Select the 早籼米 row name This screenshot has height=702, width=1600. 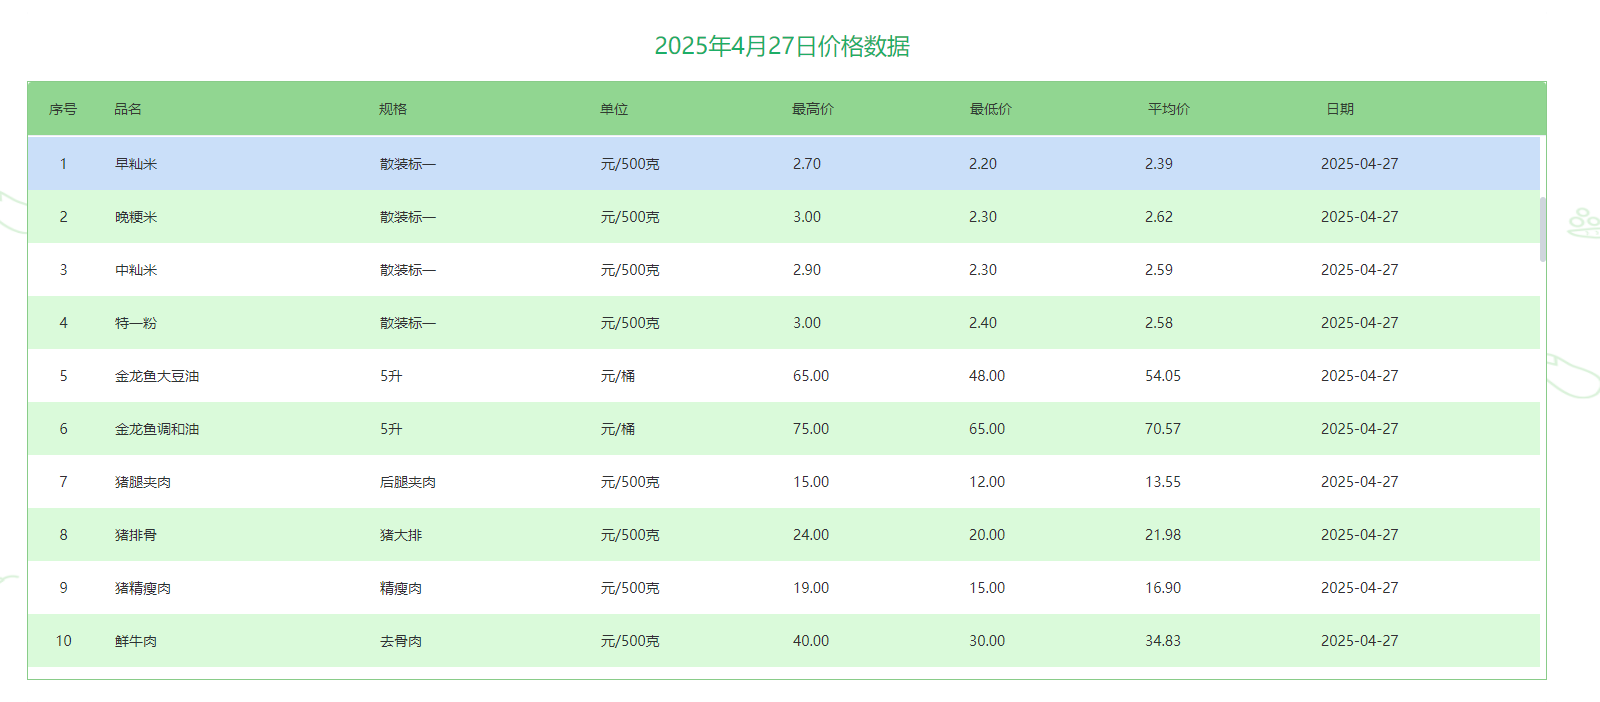click(136, 164)
